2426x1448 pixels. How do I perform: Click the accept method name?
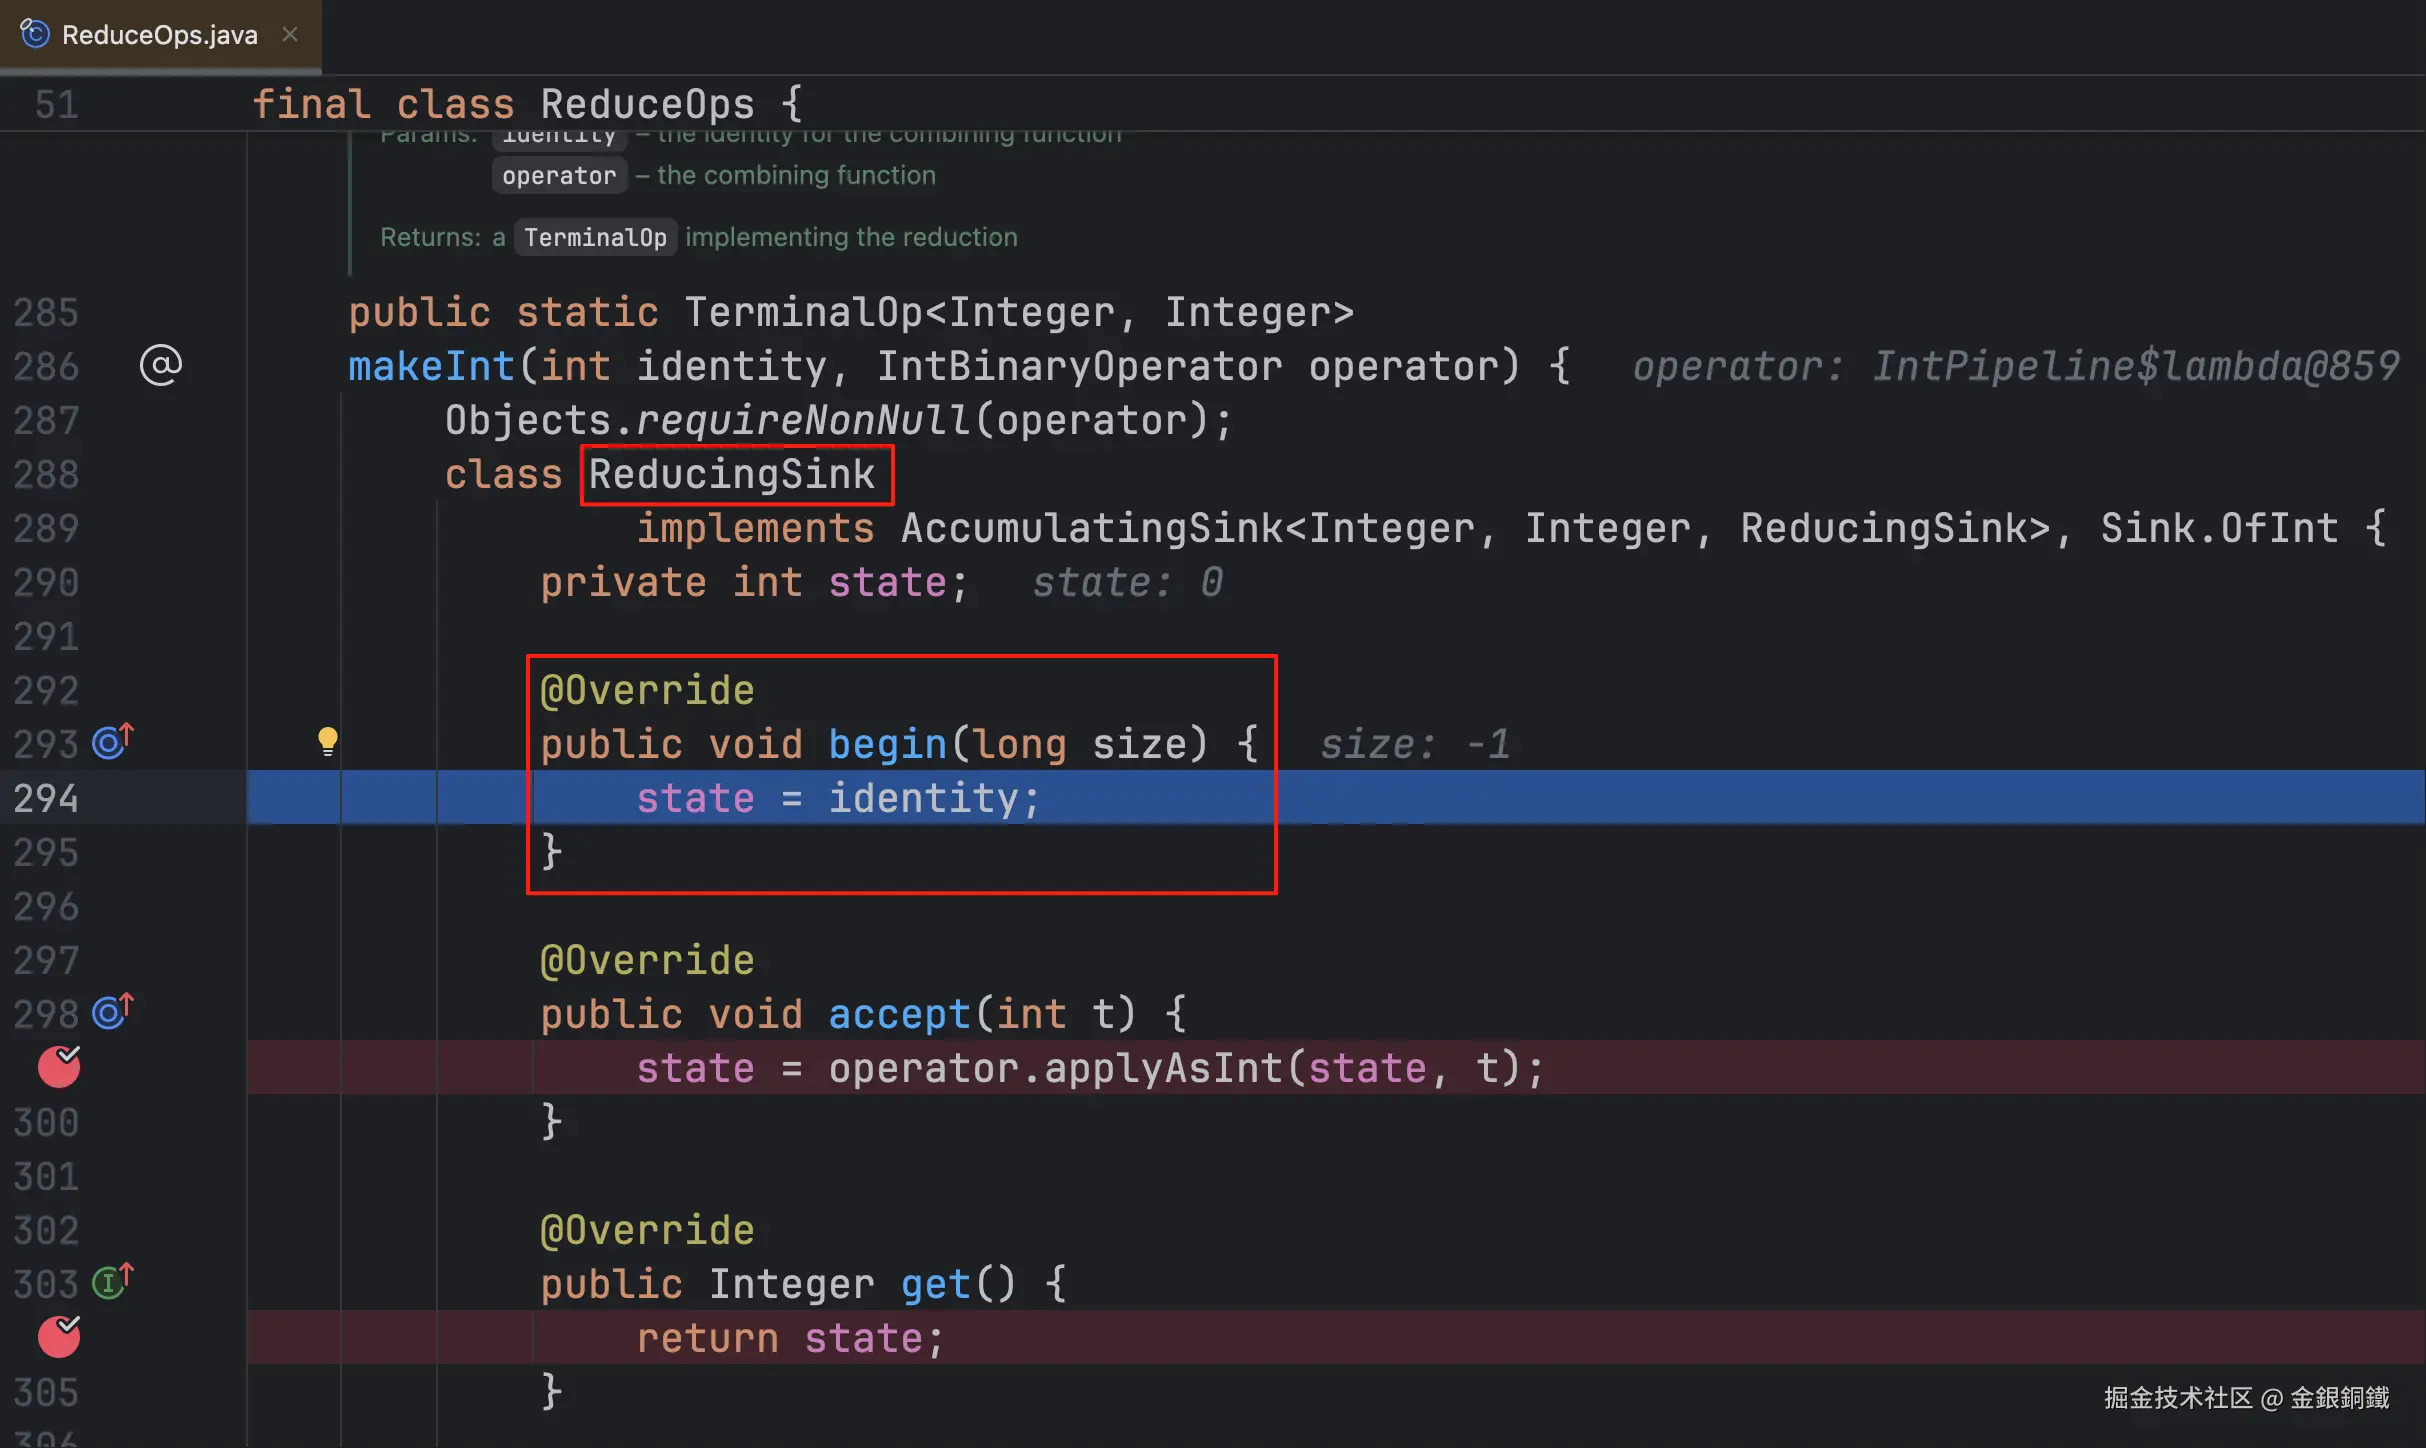point(898,1014)
